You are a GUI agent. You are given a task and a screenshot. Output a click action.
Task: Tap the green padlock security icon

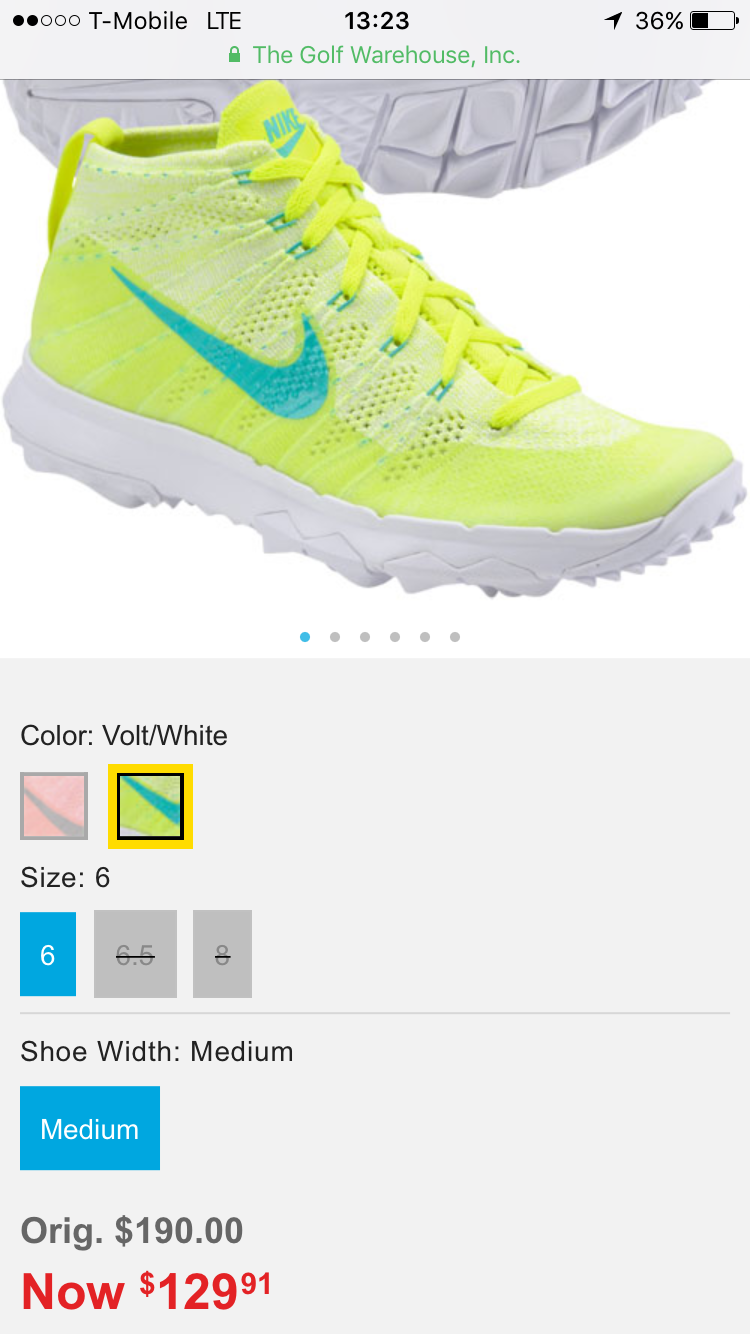click(235, 55)
